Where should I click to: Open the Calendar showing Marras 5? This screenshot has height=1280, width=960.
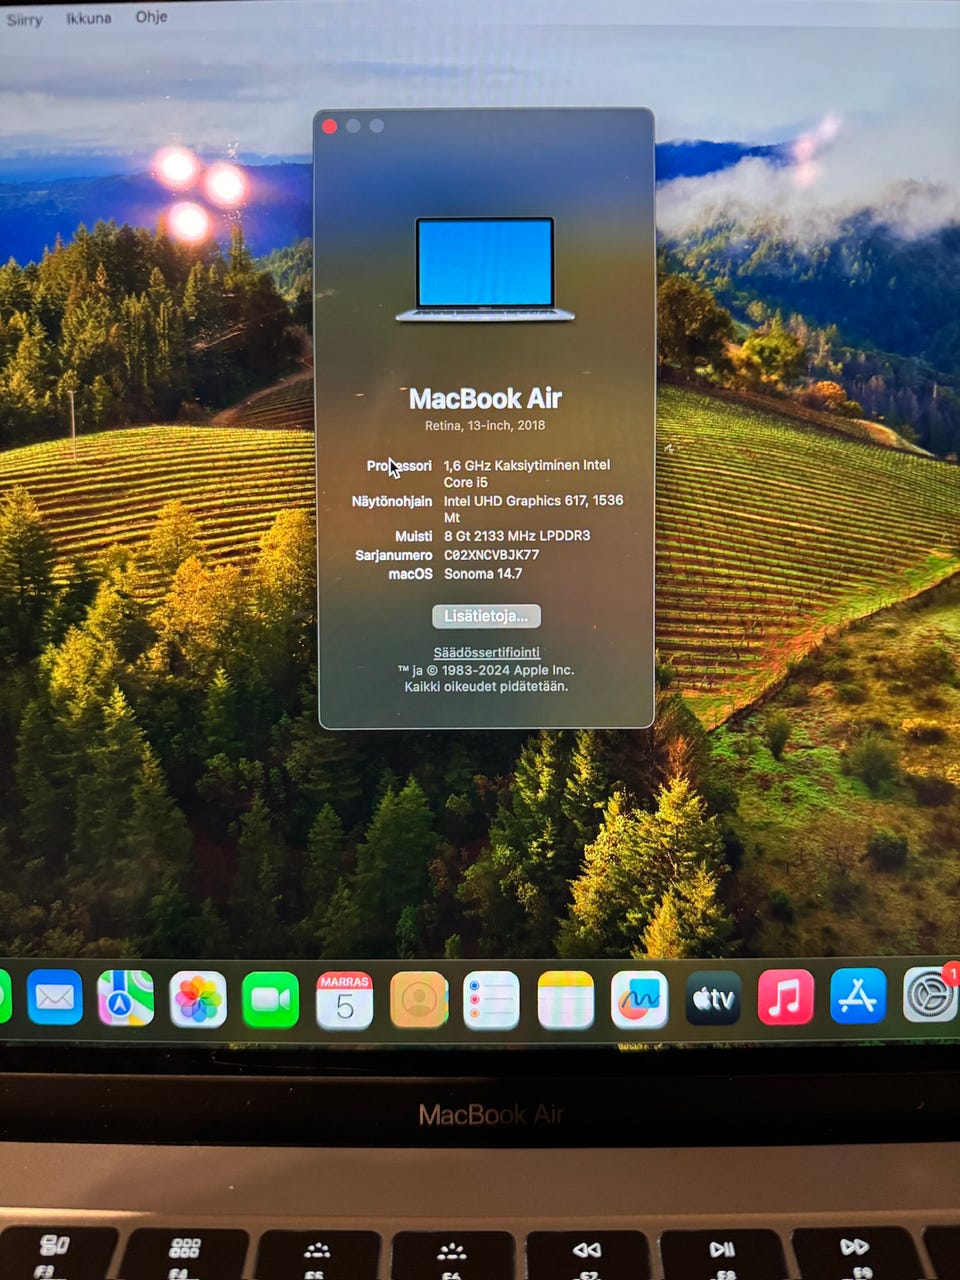[x=344, y=1000]
